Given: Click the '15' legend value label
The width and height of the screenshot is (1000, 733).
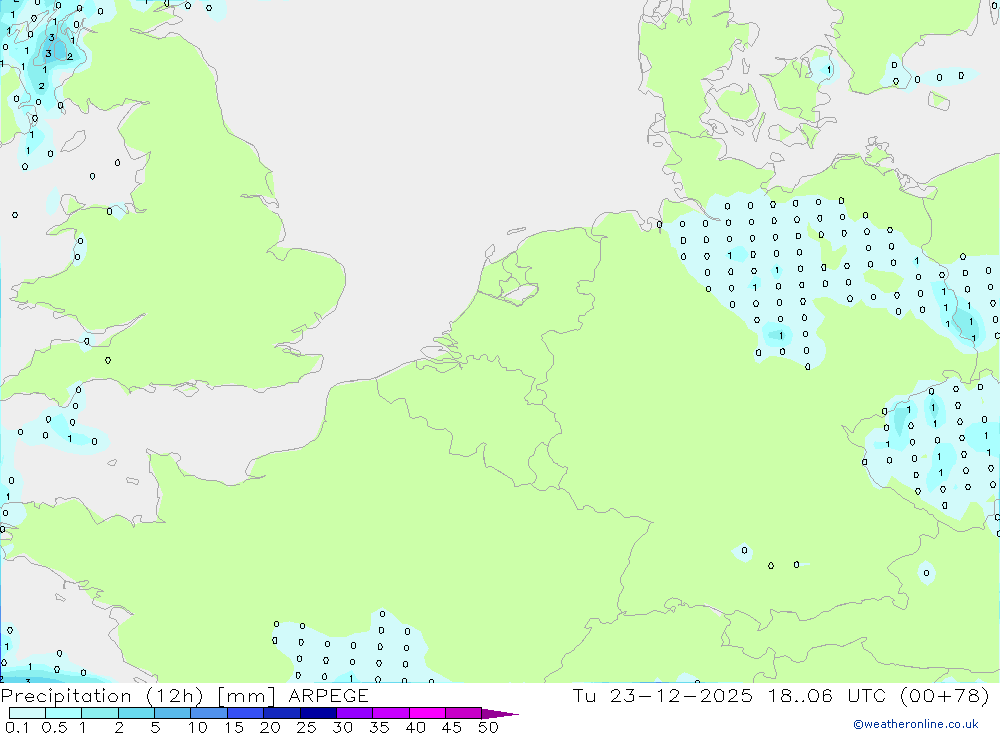Looking at the screenshot, I should (x=234, y=727).
